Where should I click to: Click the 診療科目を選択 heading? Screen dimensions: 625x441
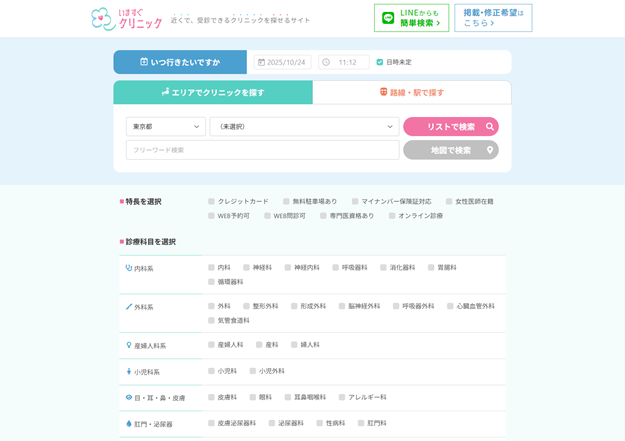[x=148, y=242]
